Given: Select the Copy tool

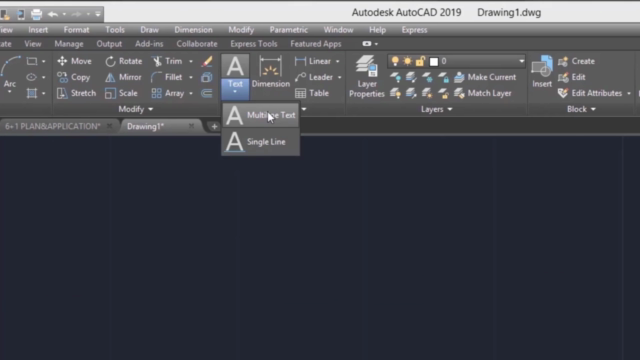Looking at the screenshot, I should pos(73,77).
